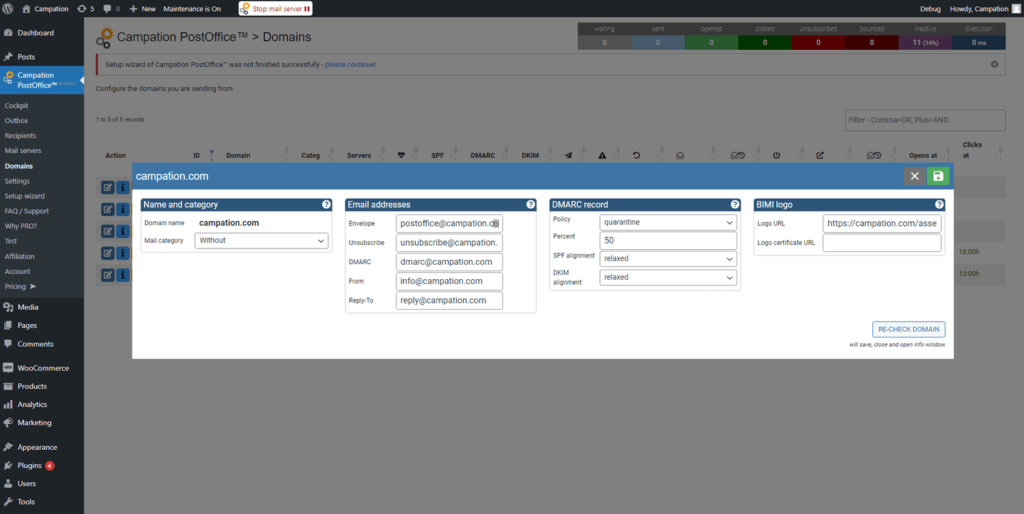Click the DMARC email input field

click(449, 262)
